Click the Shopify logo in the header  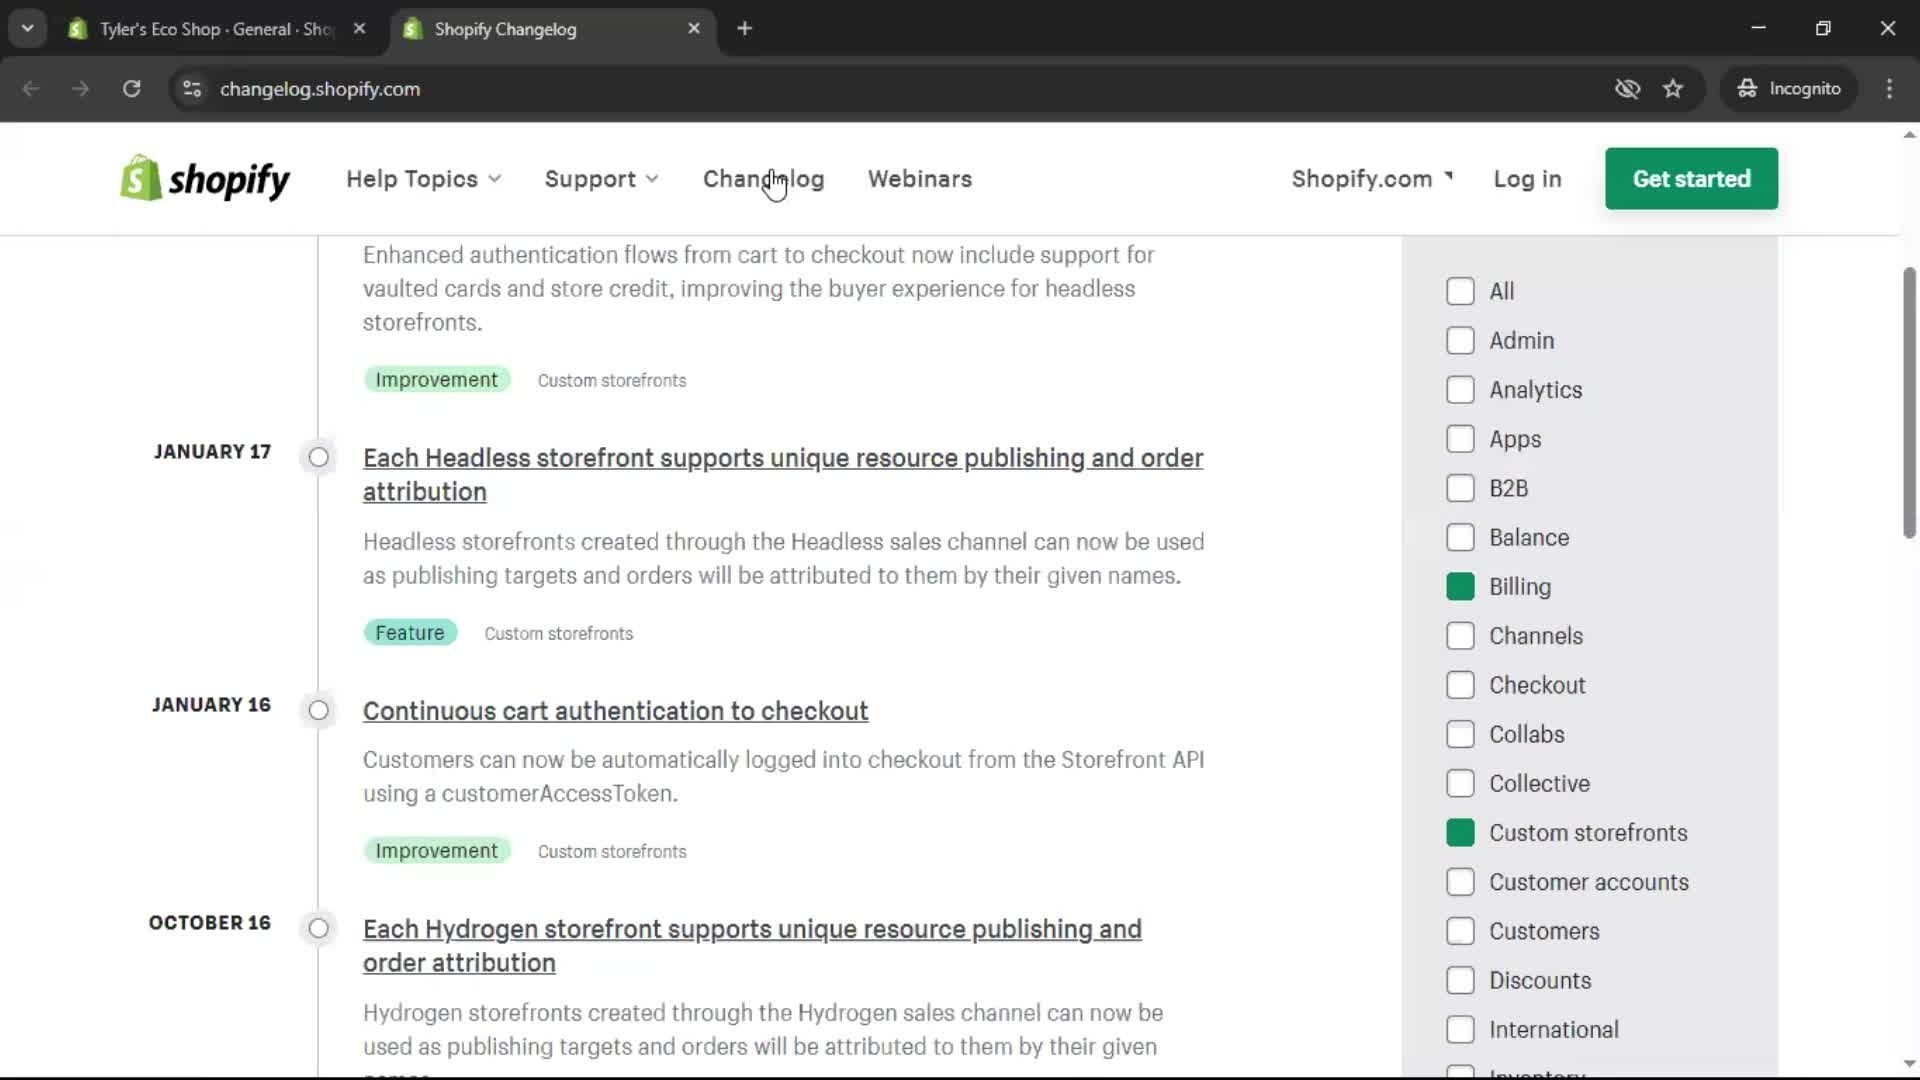click(x=204, y=178)
